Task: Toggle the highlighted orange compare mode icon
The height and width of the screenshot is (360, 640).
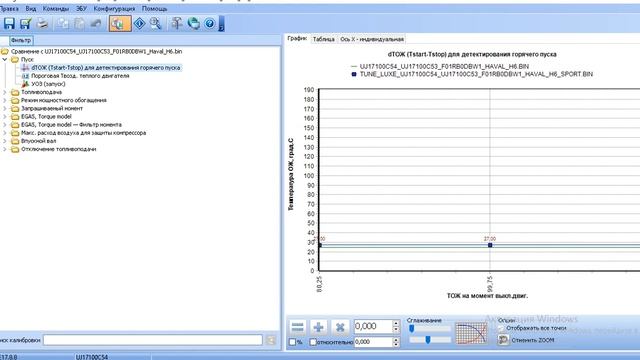Action: point(120,24)
